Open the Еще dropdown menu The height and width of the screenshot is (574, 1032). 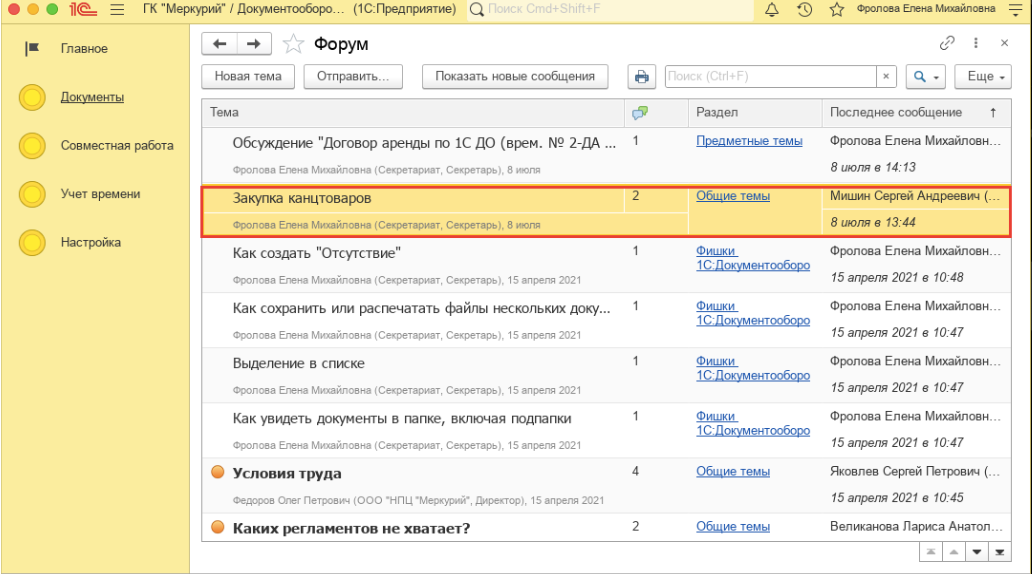tap(984, 77)
